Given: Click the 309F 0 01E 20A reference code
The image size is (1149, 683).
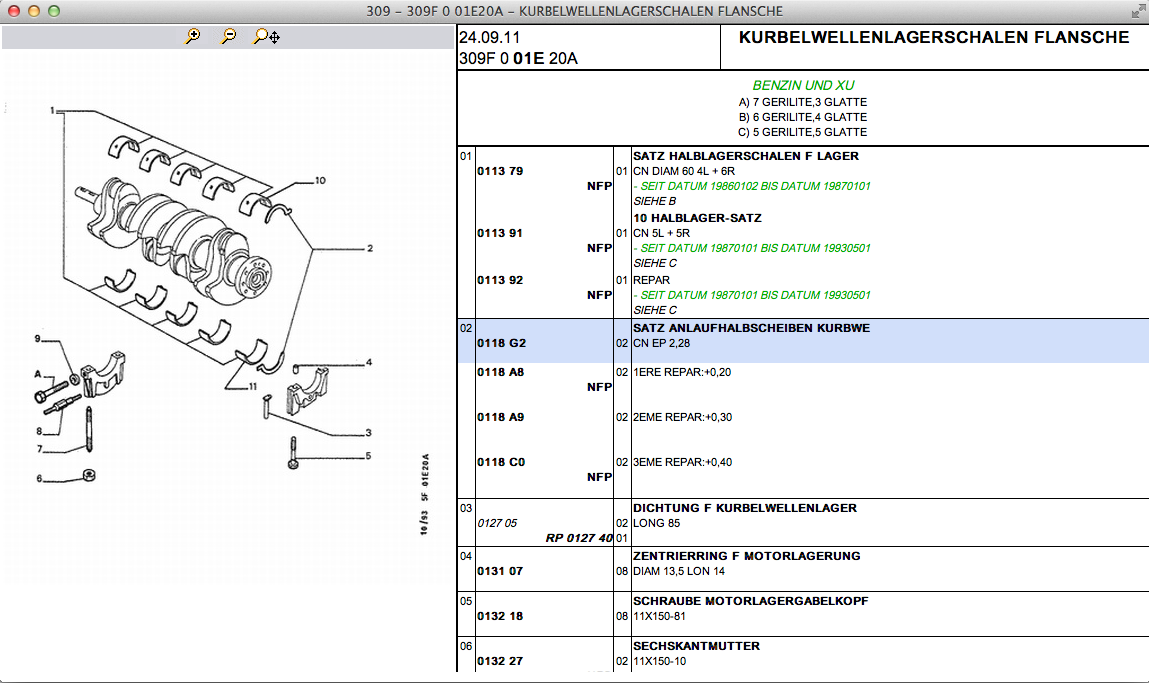Looking at the screenshot, I should coord(518,58).
